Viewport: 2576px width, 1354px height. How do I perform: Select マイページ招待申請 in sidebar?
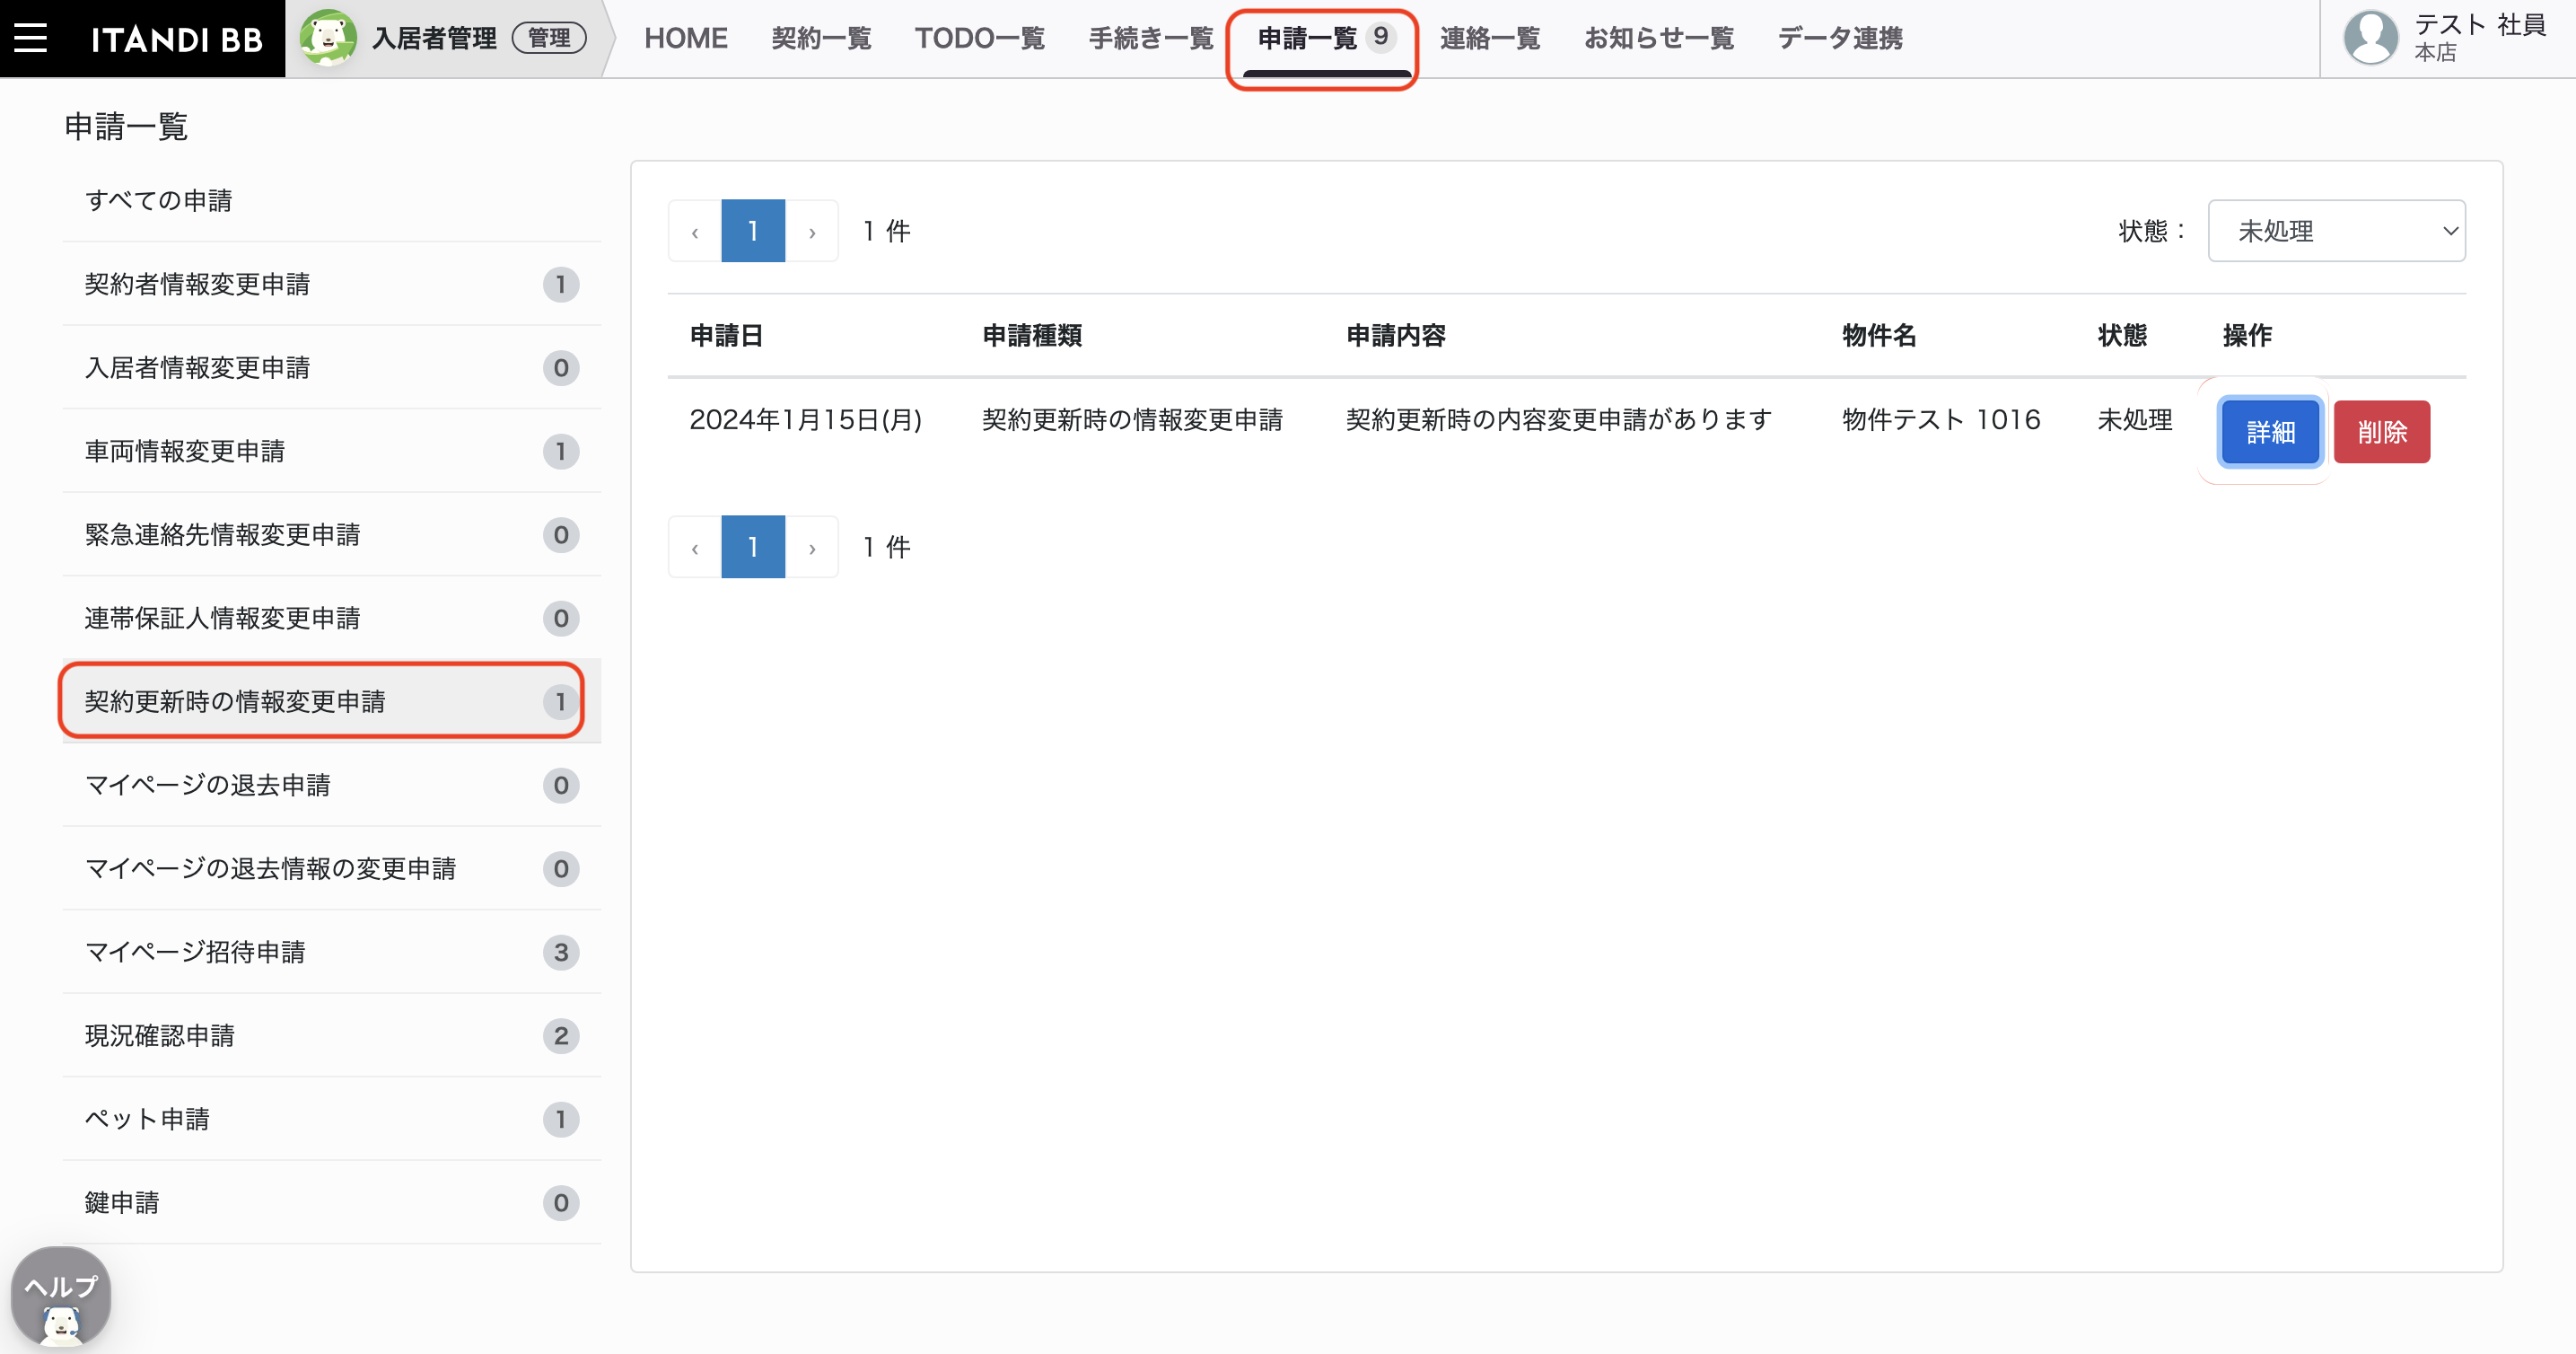coord(331,952)
